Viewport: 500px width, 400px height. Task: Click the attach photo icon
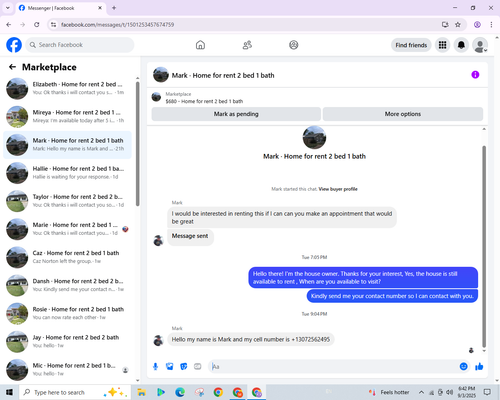170,367
